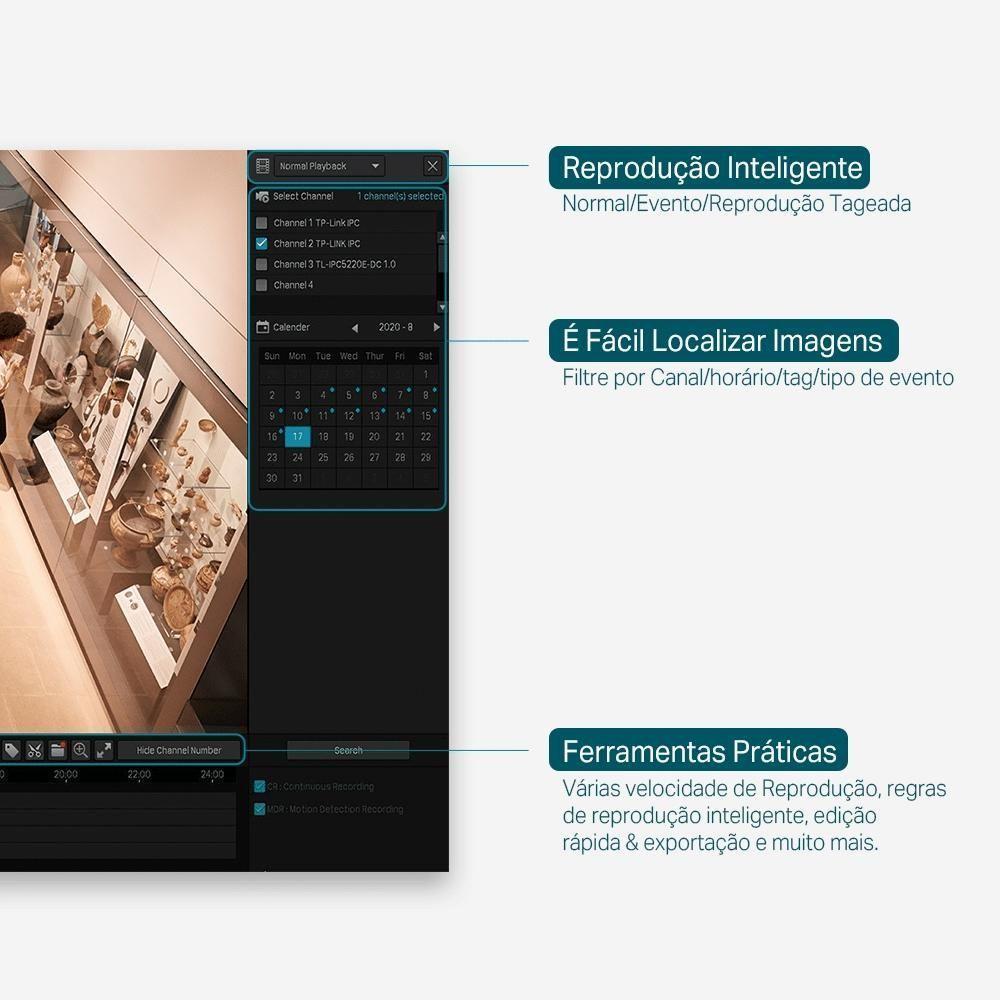
Task: Disable CR Continuous Recording checkbox
Action: point(260,787)
